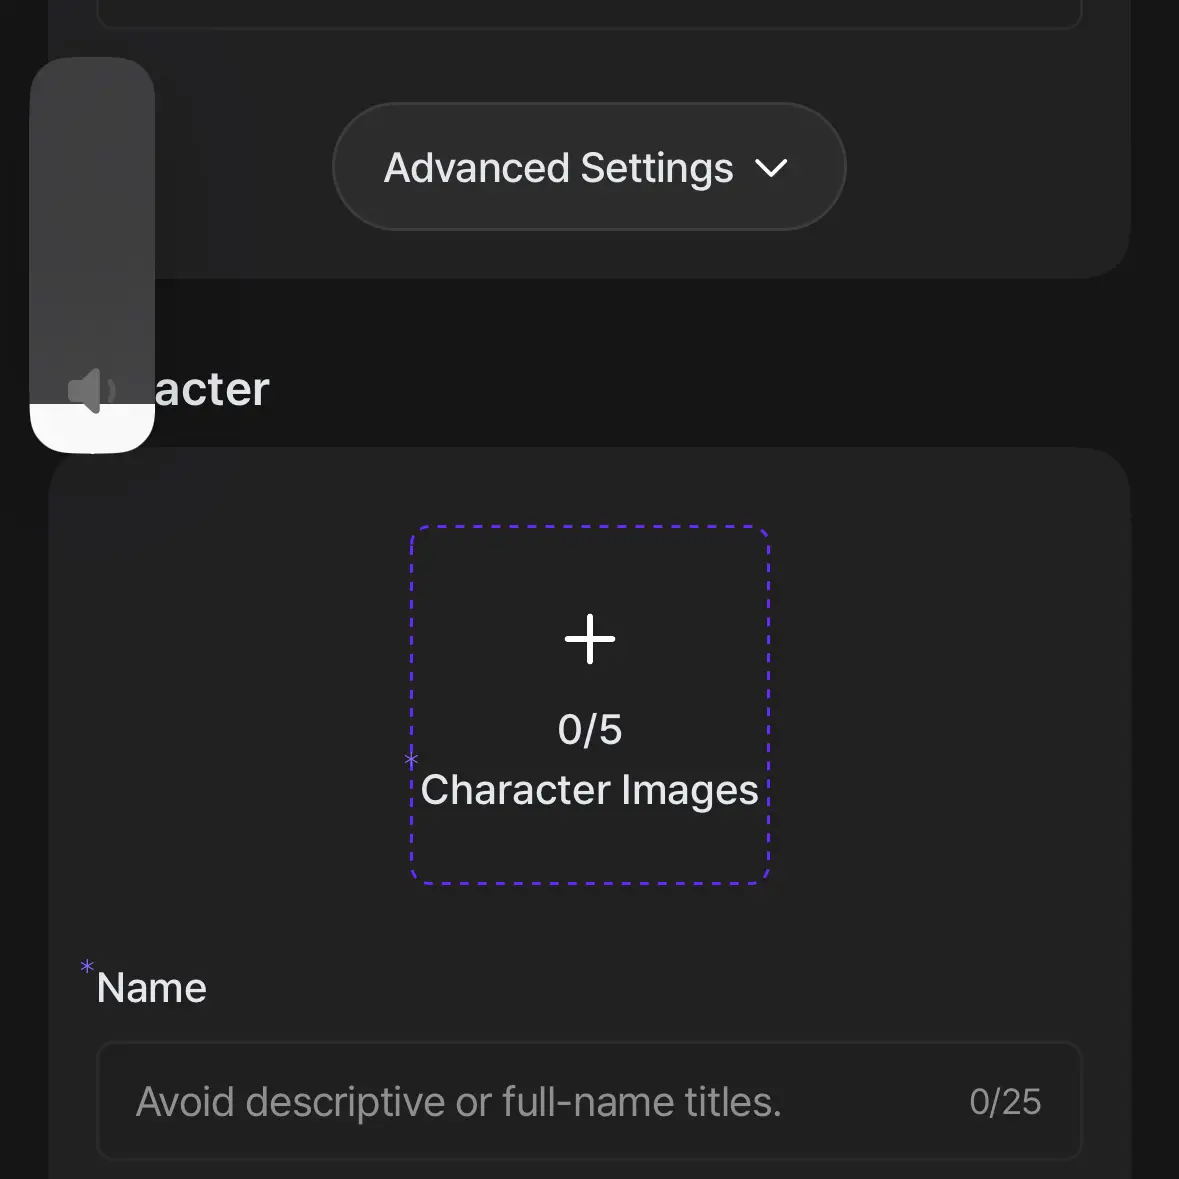The width and height of the screenshot is (1179, 1179).
Task: Focus the Name input field
Action: (x=590, y=1102)
